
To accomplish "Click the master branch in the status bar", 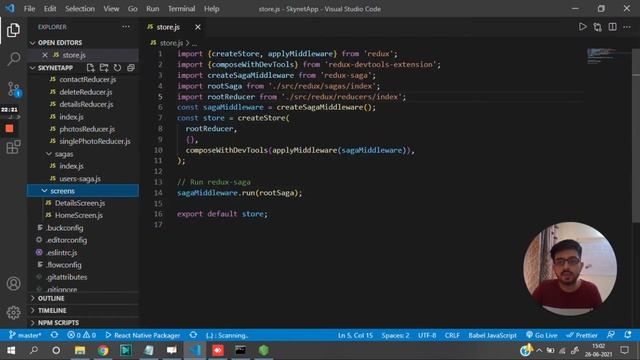I will point(25,335).
